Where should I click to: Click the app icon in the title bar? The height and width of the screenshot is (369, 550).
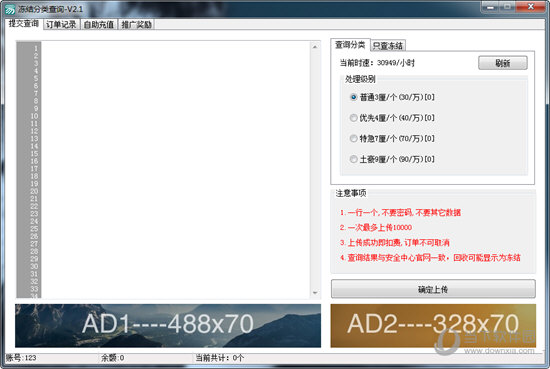10,9
